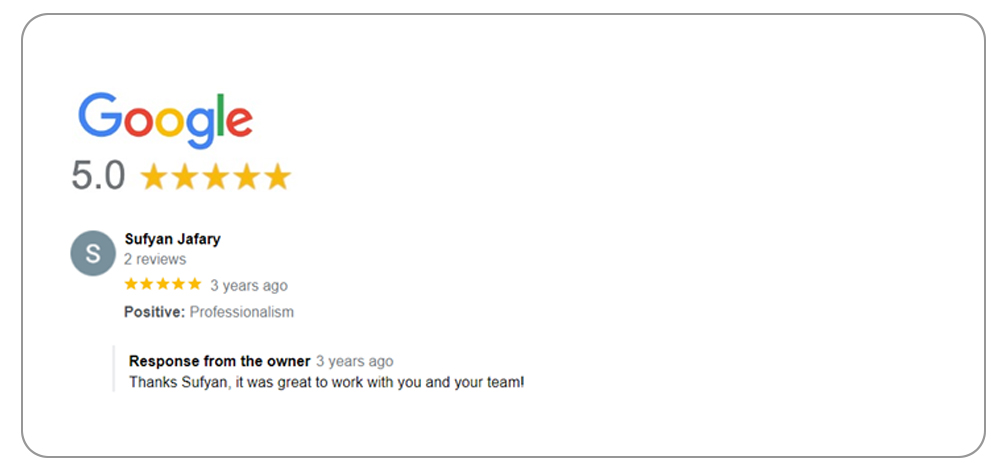1000x474 pixels.
Task: Click the middle large star beside 5.0
Action: tap(215, 177)
